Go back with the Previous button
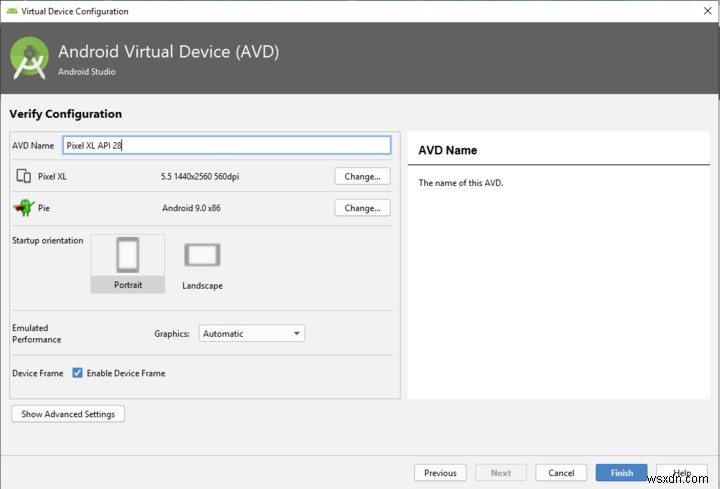The image size is (720, 489). 440,473
